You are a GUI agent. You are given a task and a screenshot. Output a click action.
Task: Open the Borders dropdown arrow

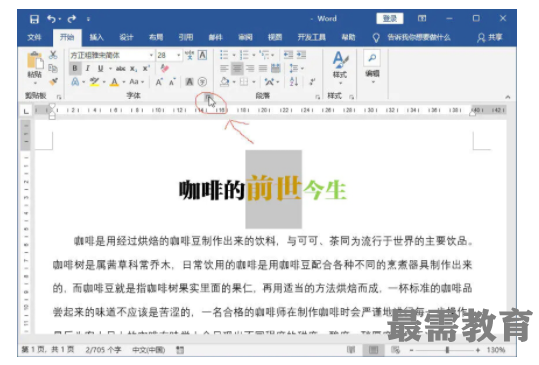[254, 82]
